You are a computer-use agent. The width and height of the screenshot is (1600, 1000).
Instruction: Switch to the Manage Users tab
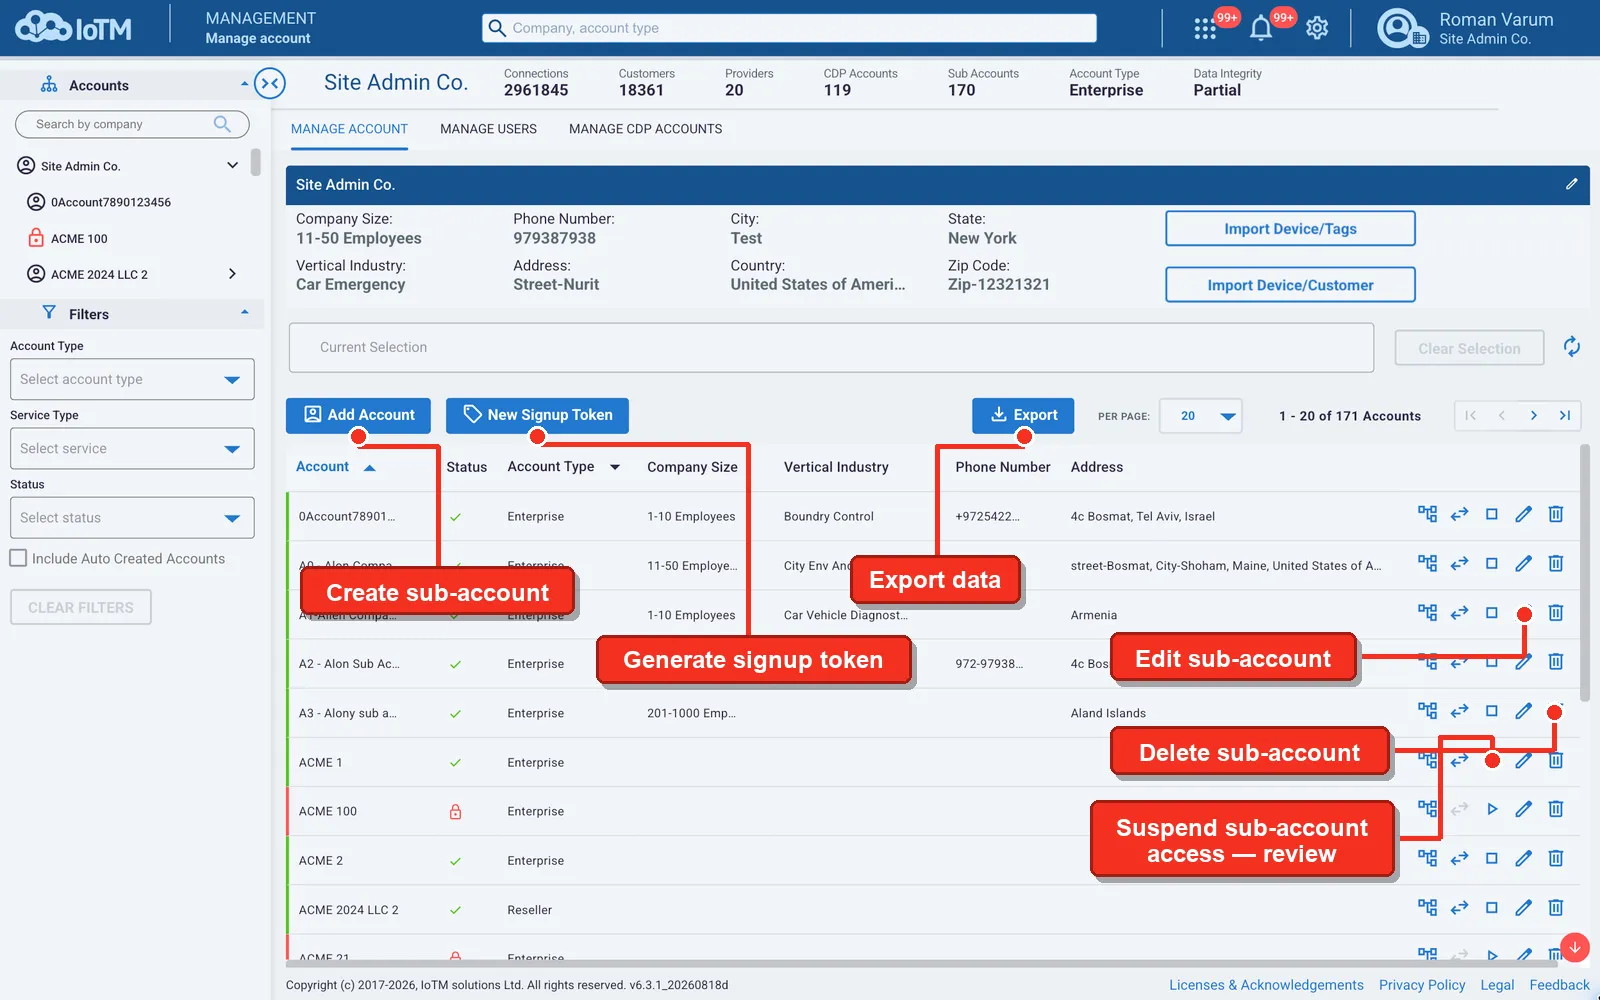click(488, 129)
